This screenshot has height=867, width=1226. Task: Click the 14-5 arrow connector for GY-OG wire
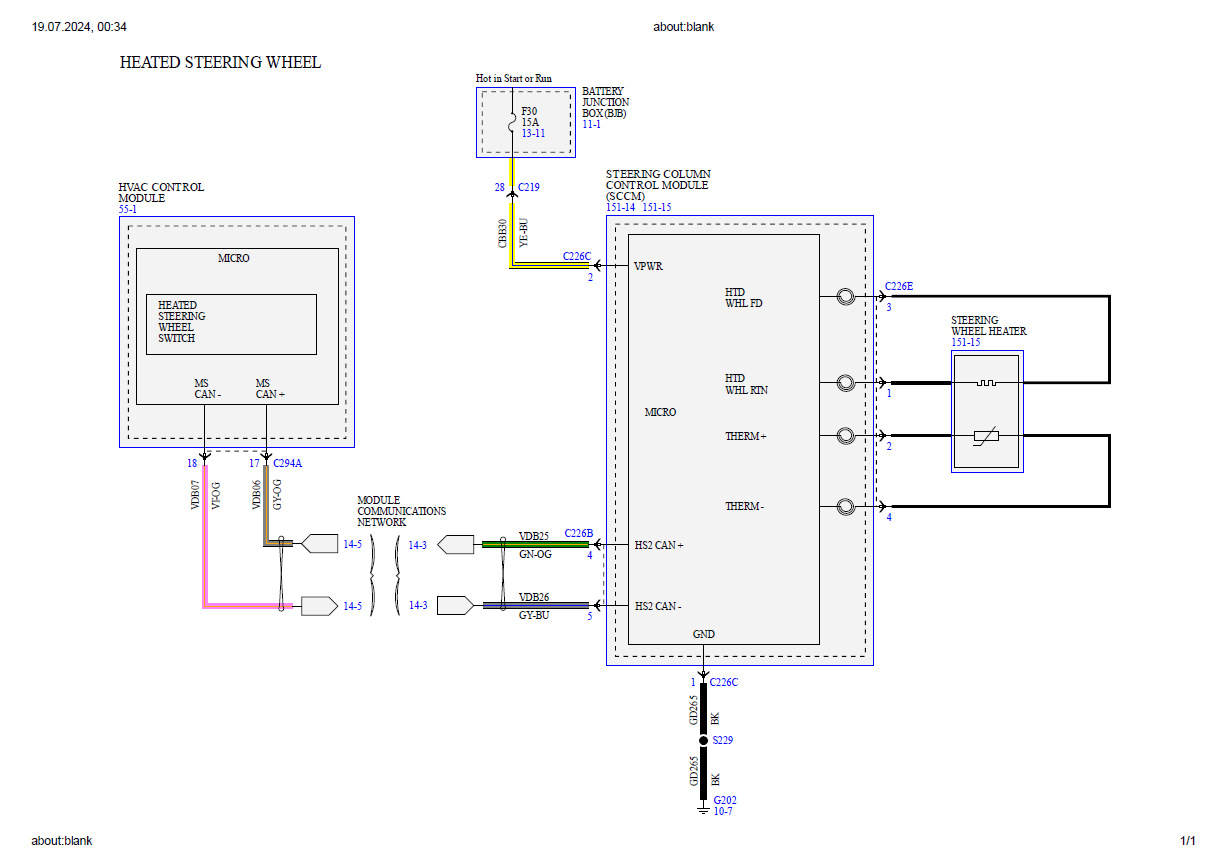pyautogui.click(x=320, y=544)
